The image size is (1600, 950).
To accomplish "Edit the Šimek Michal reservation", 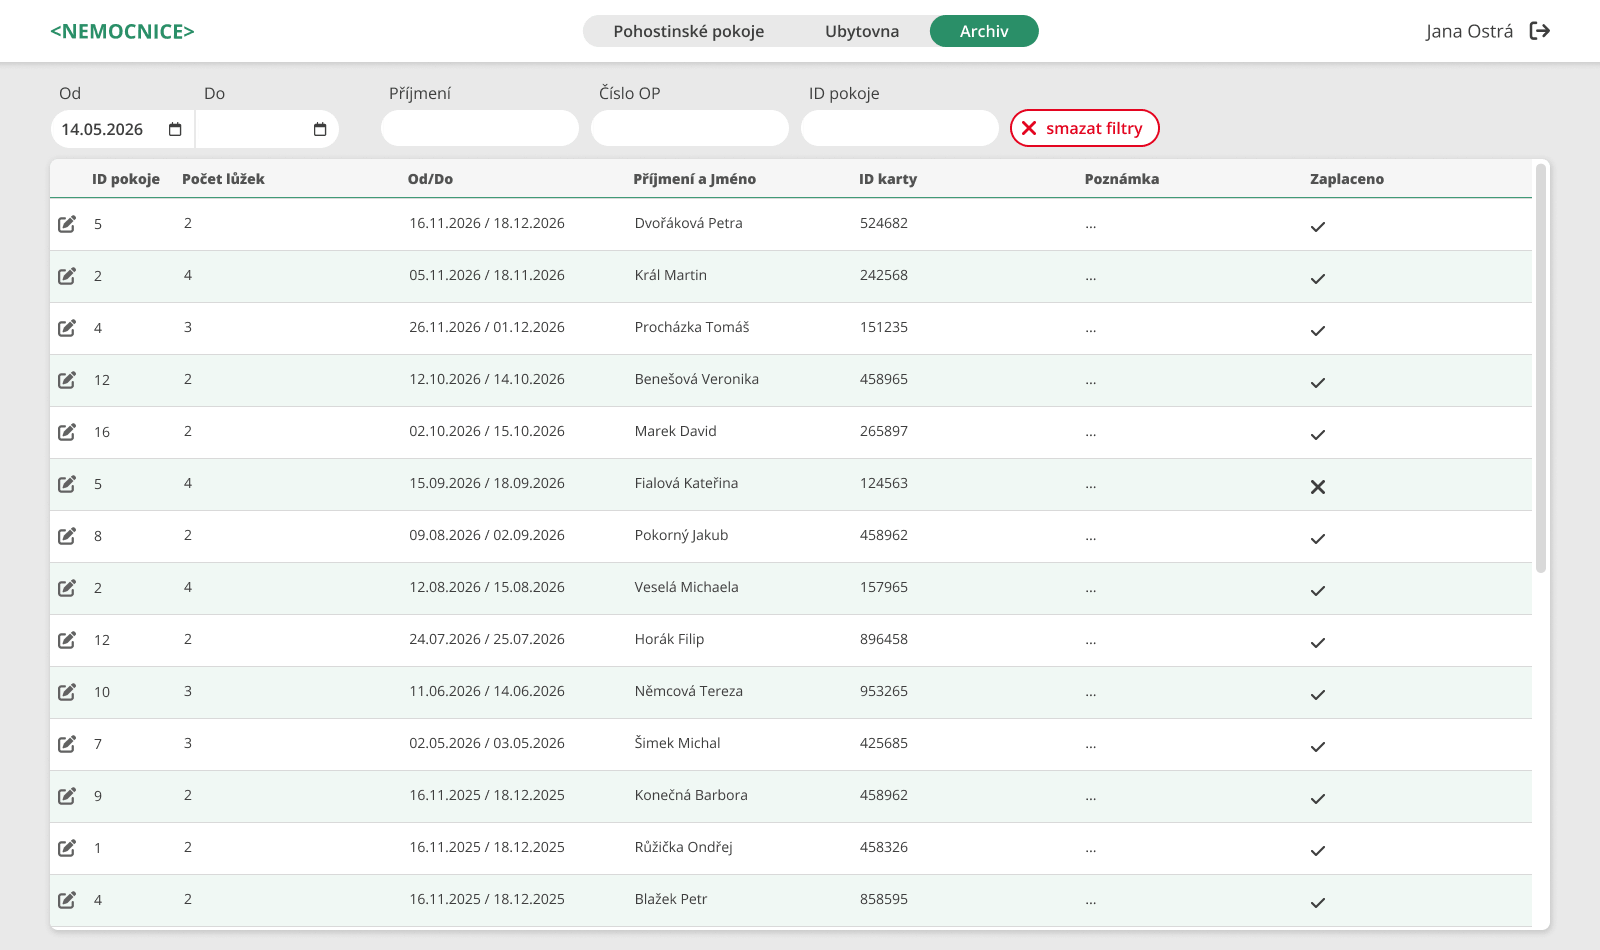I will coord(67,744).
